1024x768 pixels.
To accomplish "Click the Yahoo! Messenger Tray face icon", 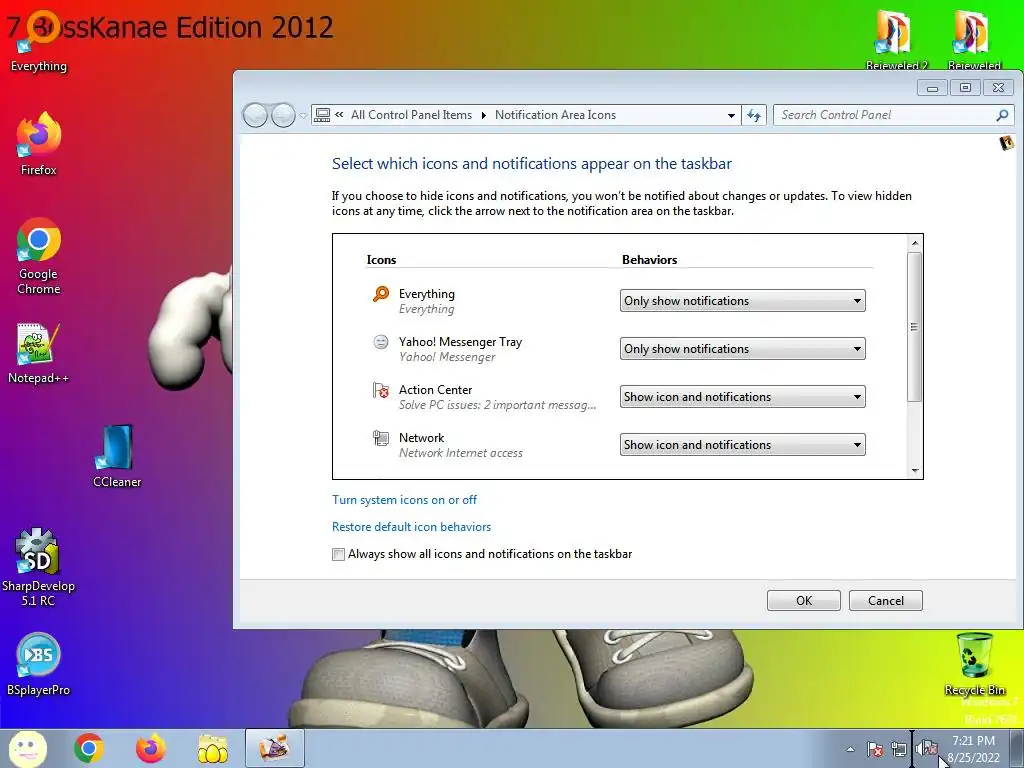I will (x=381, y=342).
